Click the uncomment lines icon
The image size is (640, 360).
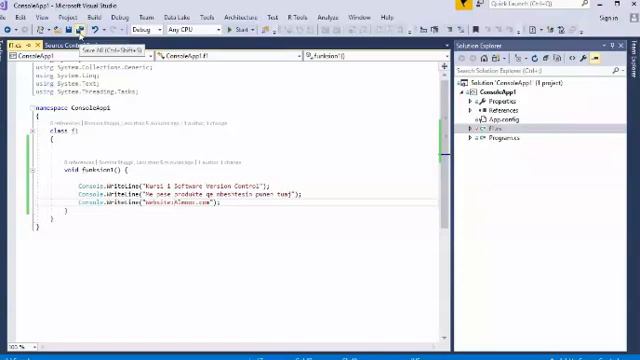(x=461, y=30)
